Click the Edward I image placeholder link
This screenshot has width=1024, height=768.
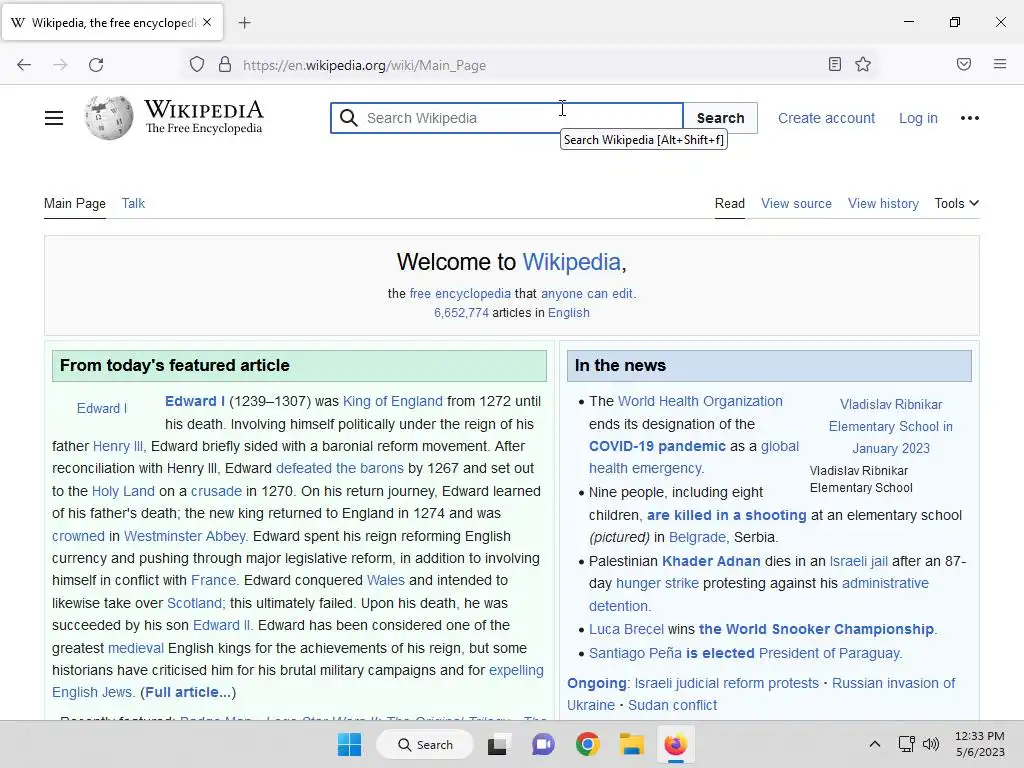pos(102,408)
